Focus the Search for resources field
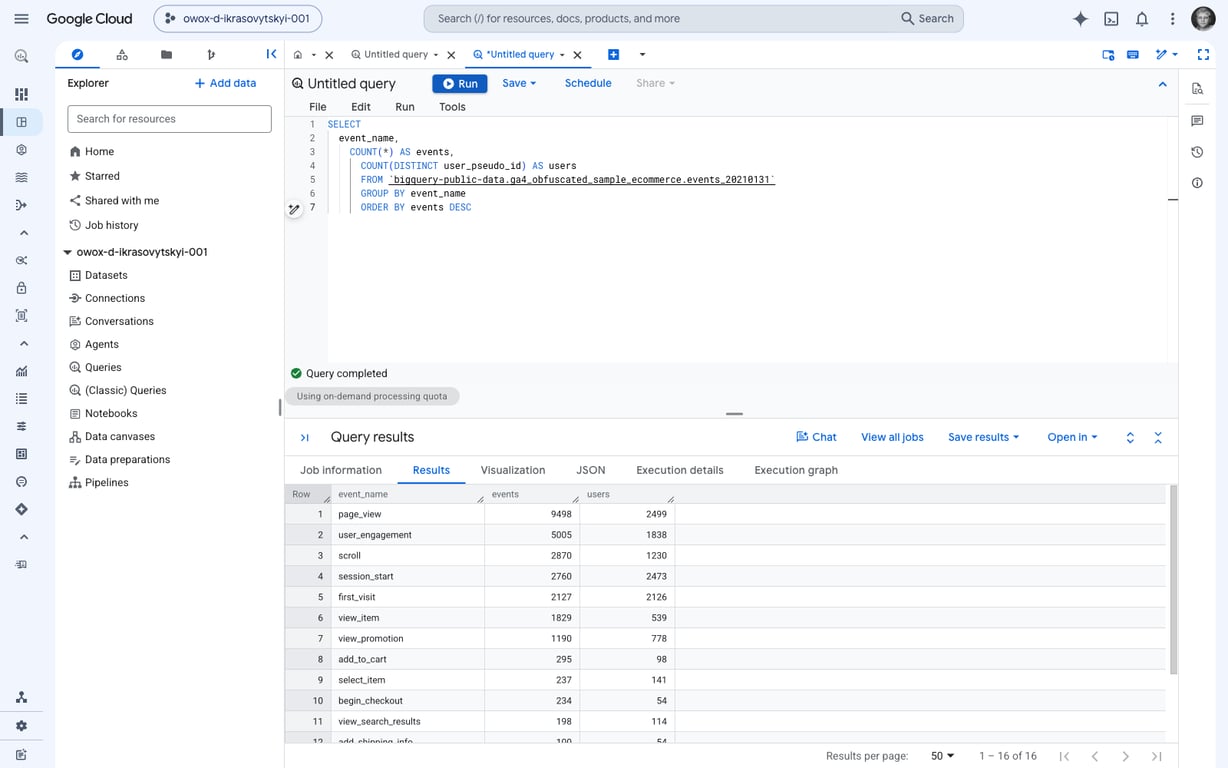Viewport: 1228px width, 768px height. [x=169, y=119]
